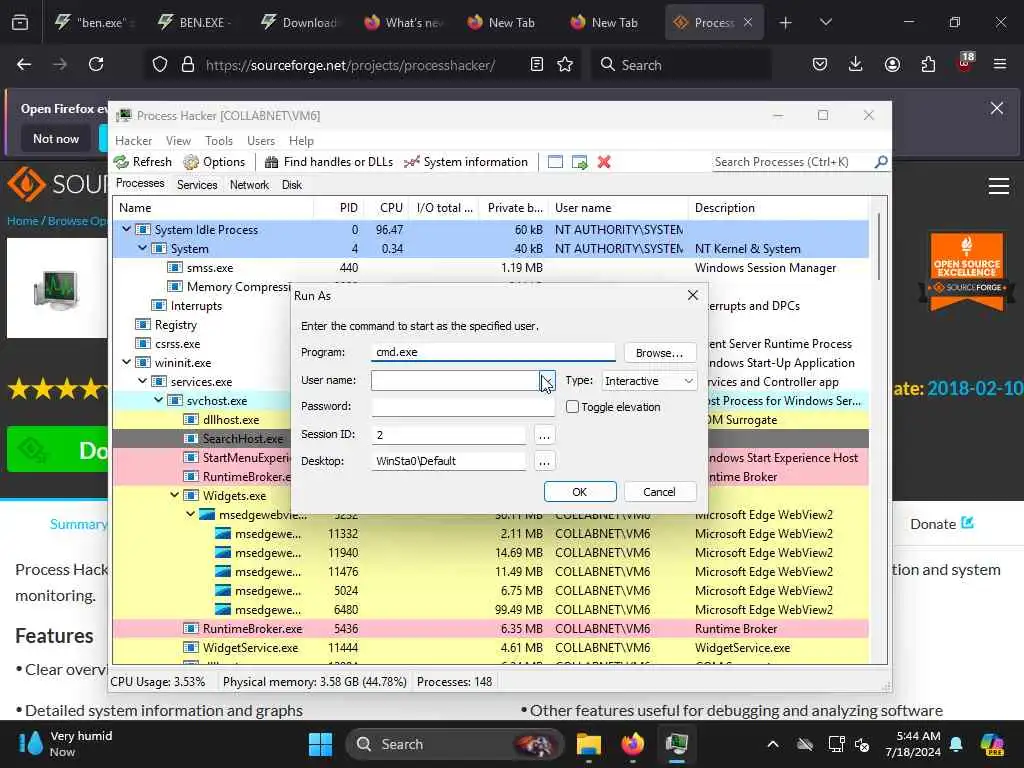Open Firefox downloads icon

point(856,64)
